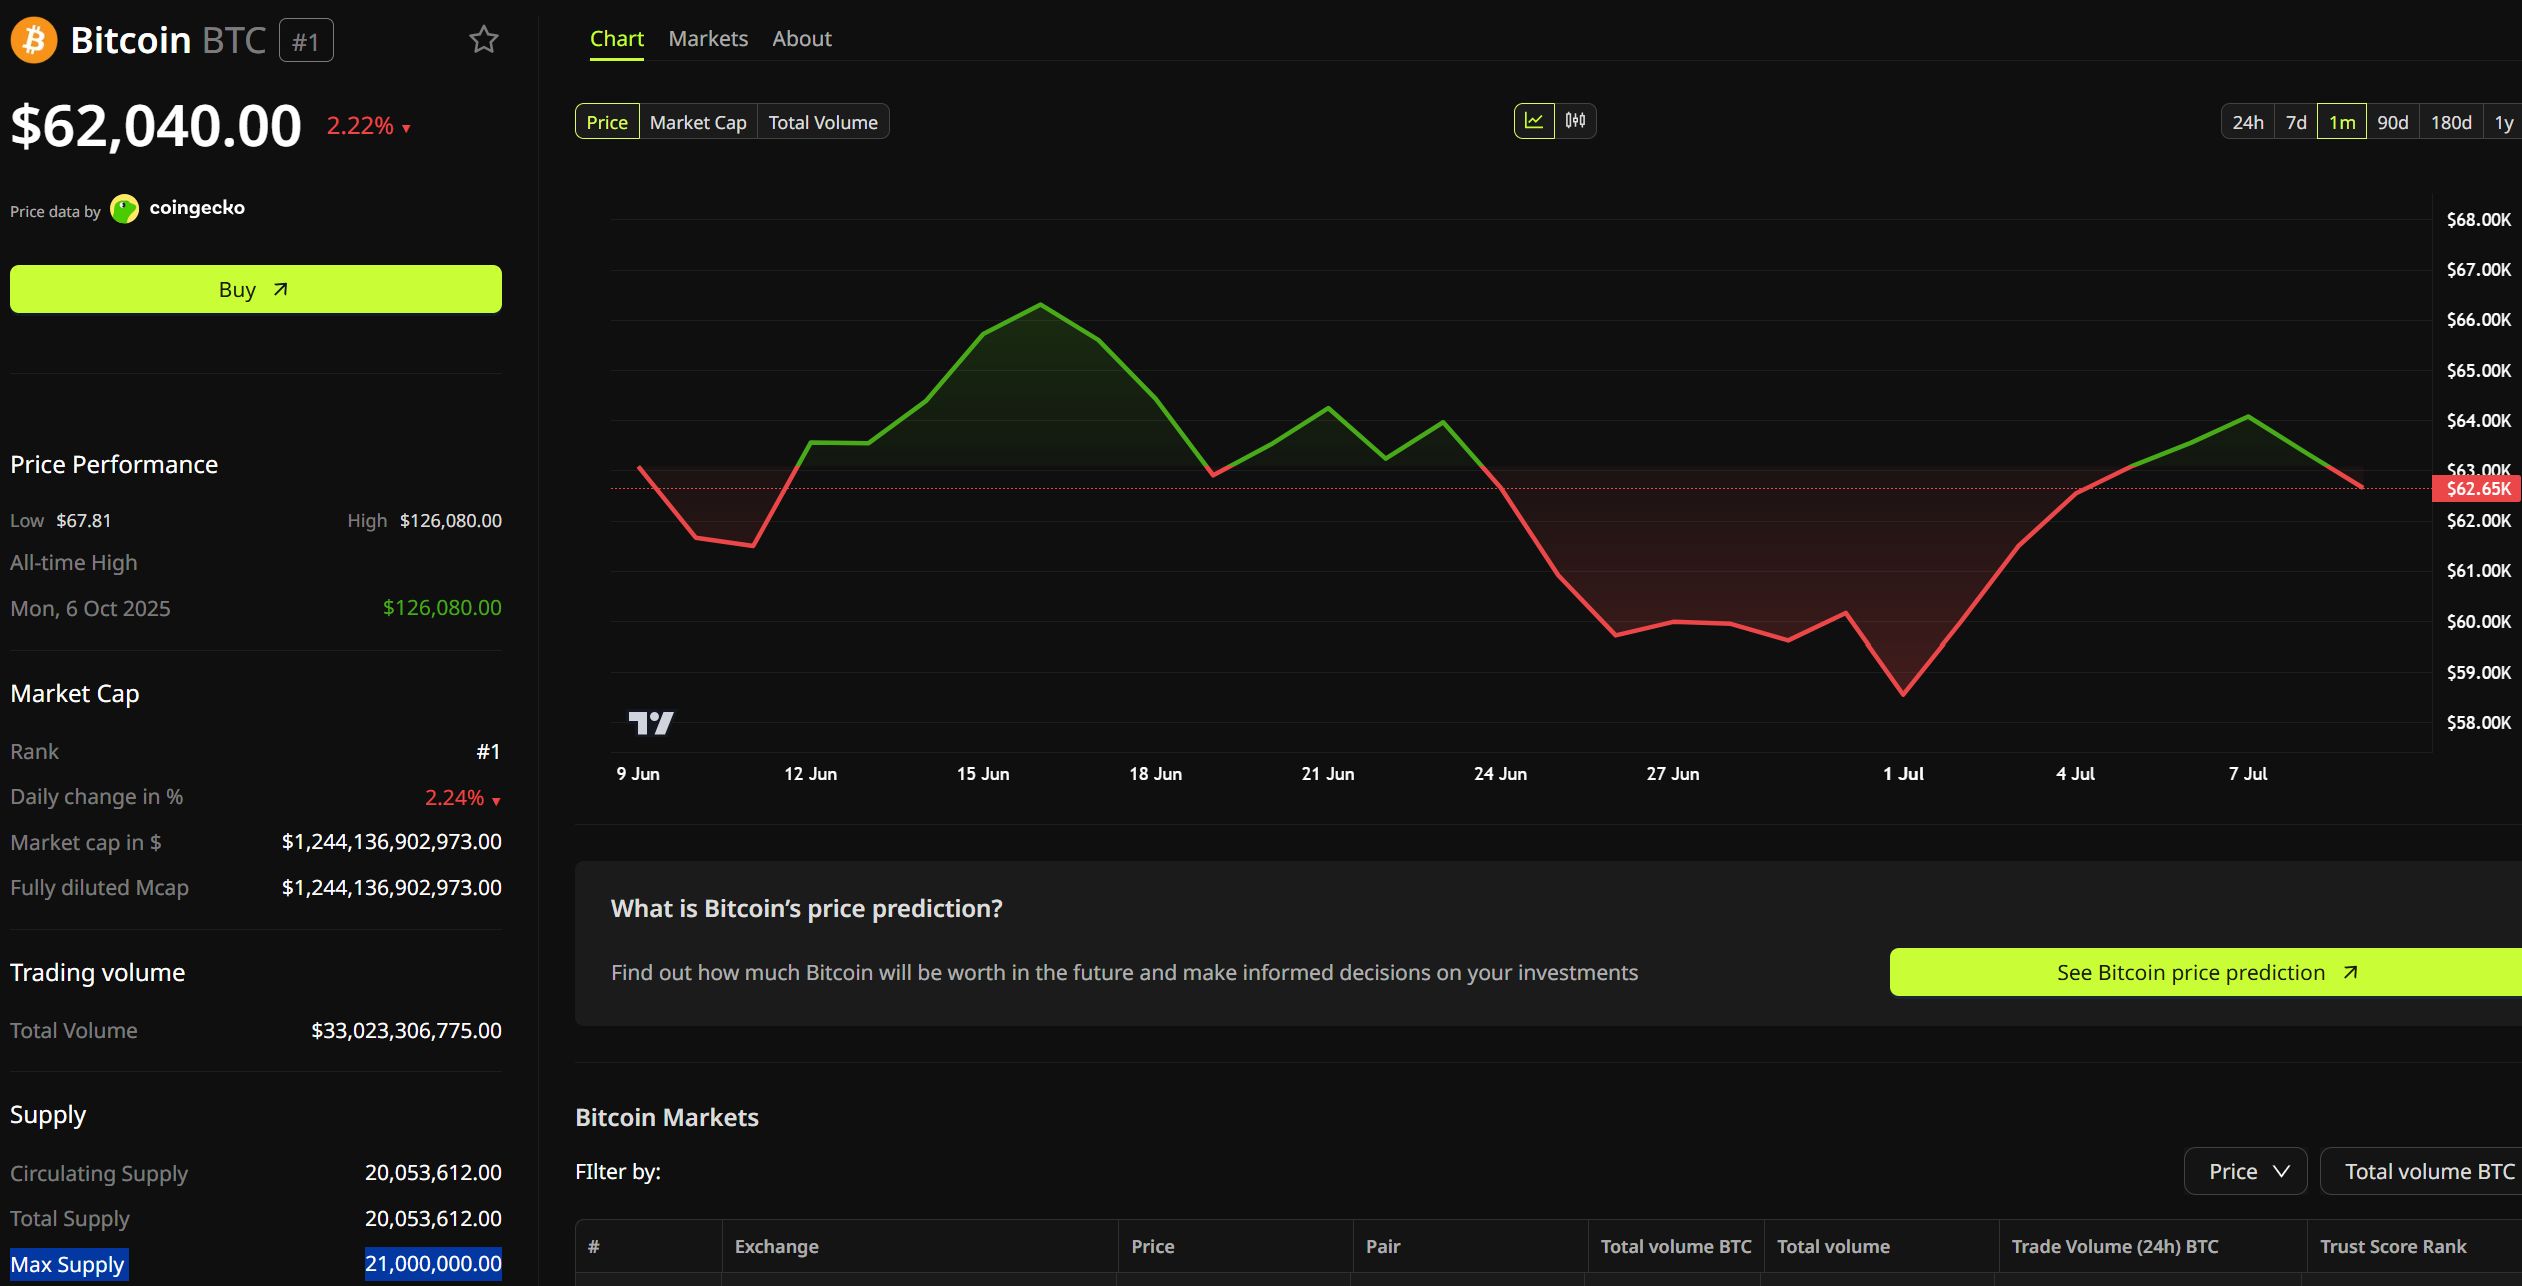
Task: Open the Total volume BTC dropdown
Action: point(2421,1171)
